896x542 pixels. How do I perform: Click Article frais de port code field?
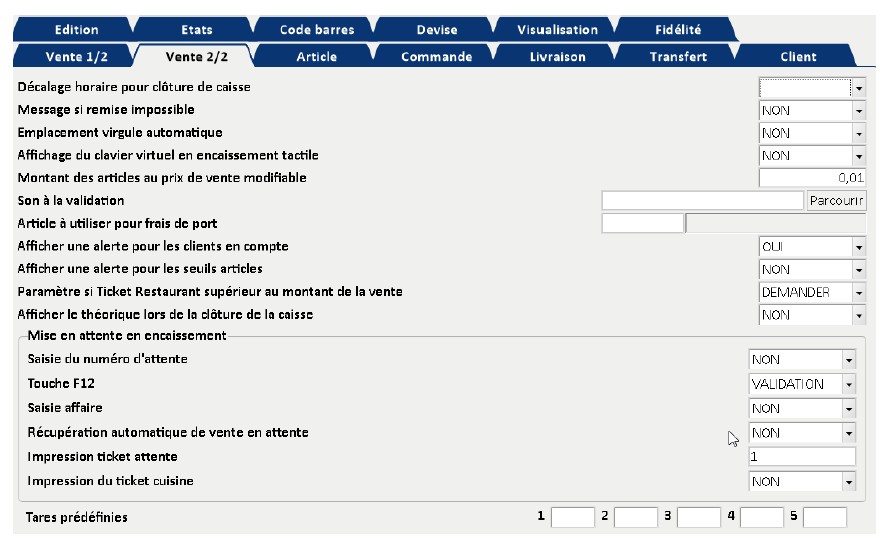coord(642,224)
